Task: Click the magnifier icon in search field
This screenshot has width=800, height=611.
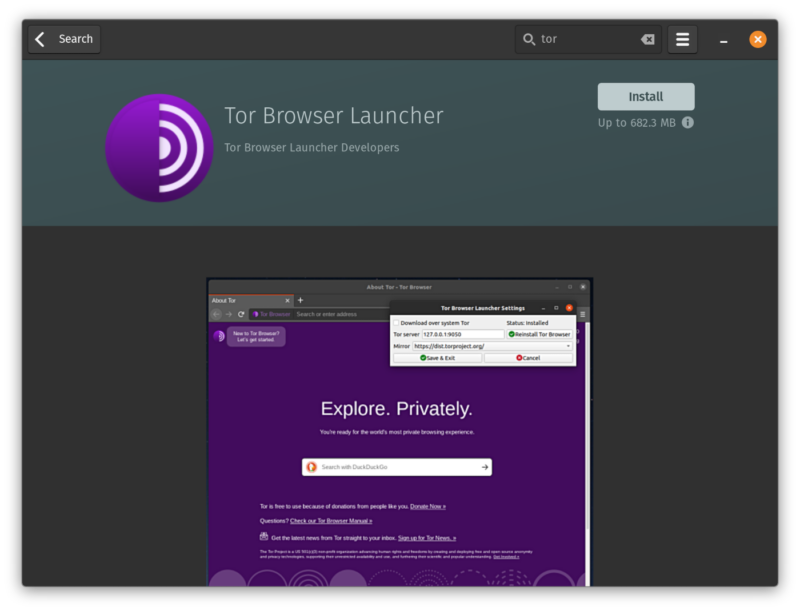Action: (x=529, y=39)
